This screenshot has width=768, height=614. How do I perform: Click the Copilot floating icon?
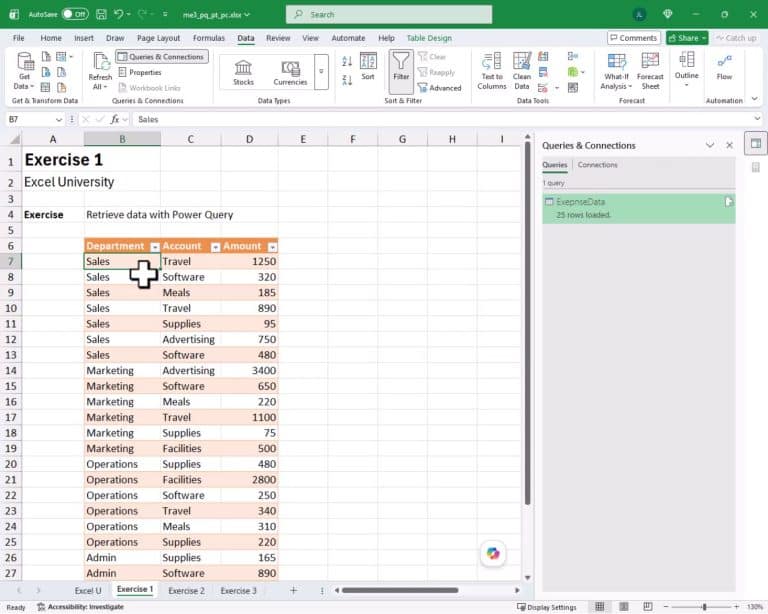[493, 553]
